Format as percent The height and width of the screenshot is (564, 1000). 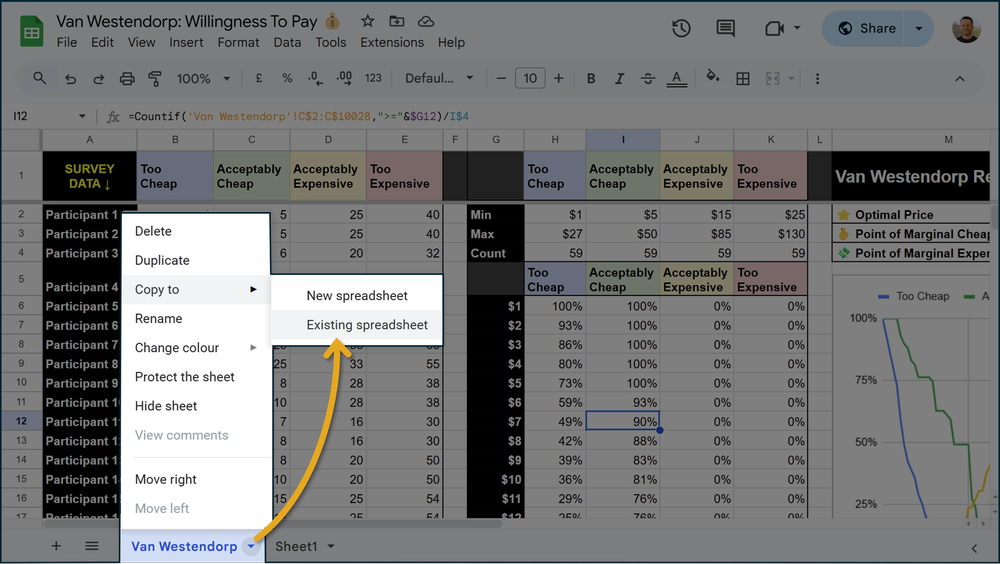(287, 78)
